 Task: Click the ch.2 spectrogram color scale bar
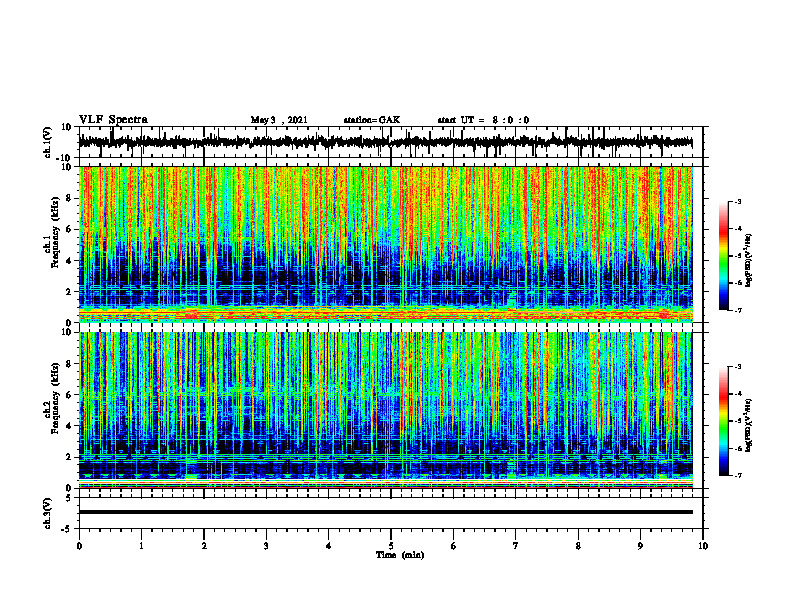tap(724, 421)
